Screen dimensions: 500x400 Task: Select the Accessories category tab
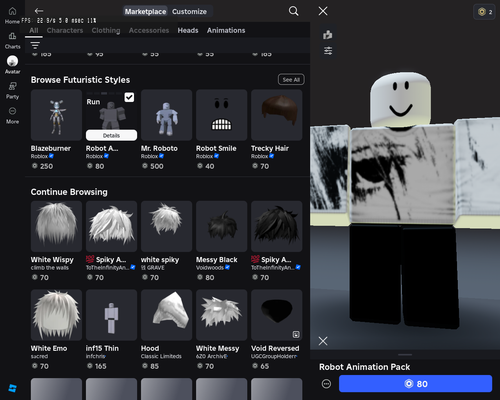[149, 30]
